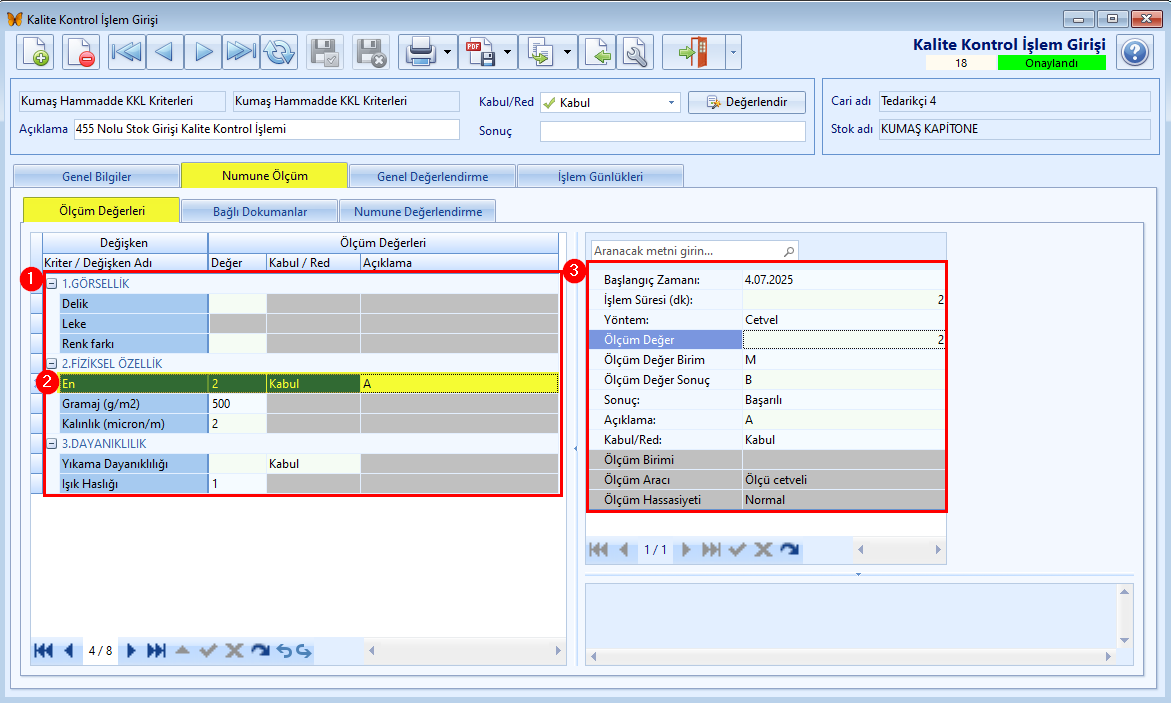Click the search magnifier in the 'Aranacak metni girin' box

pyautogui.click(x=789, y=251)
